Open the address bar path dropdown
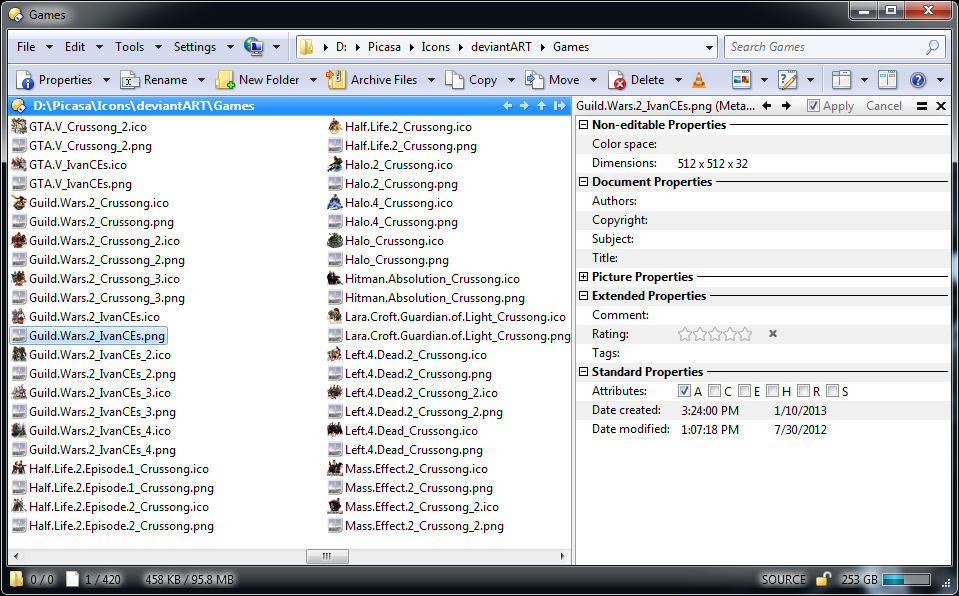The image size is (959, 596). 709,47
